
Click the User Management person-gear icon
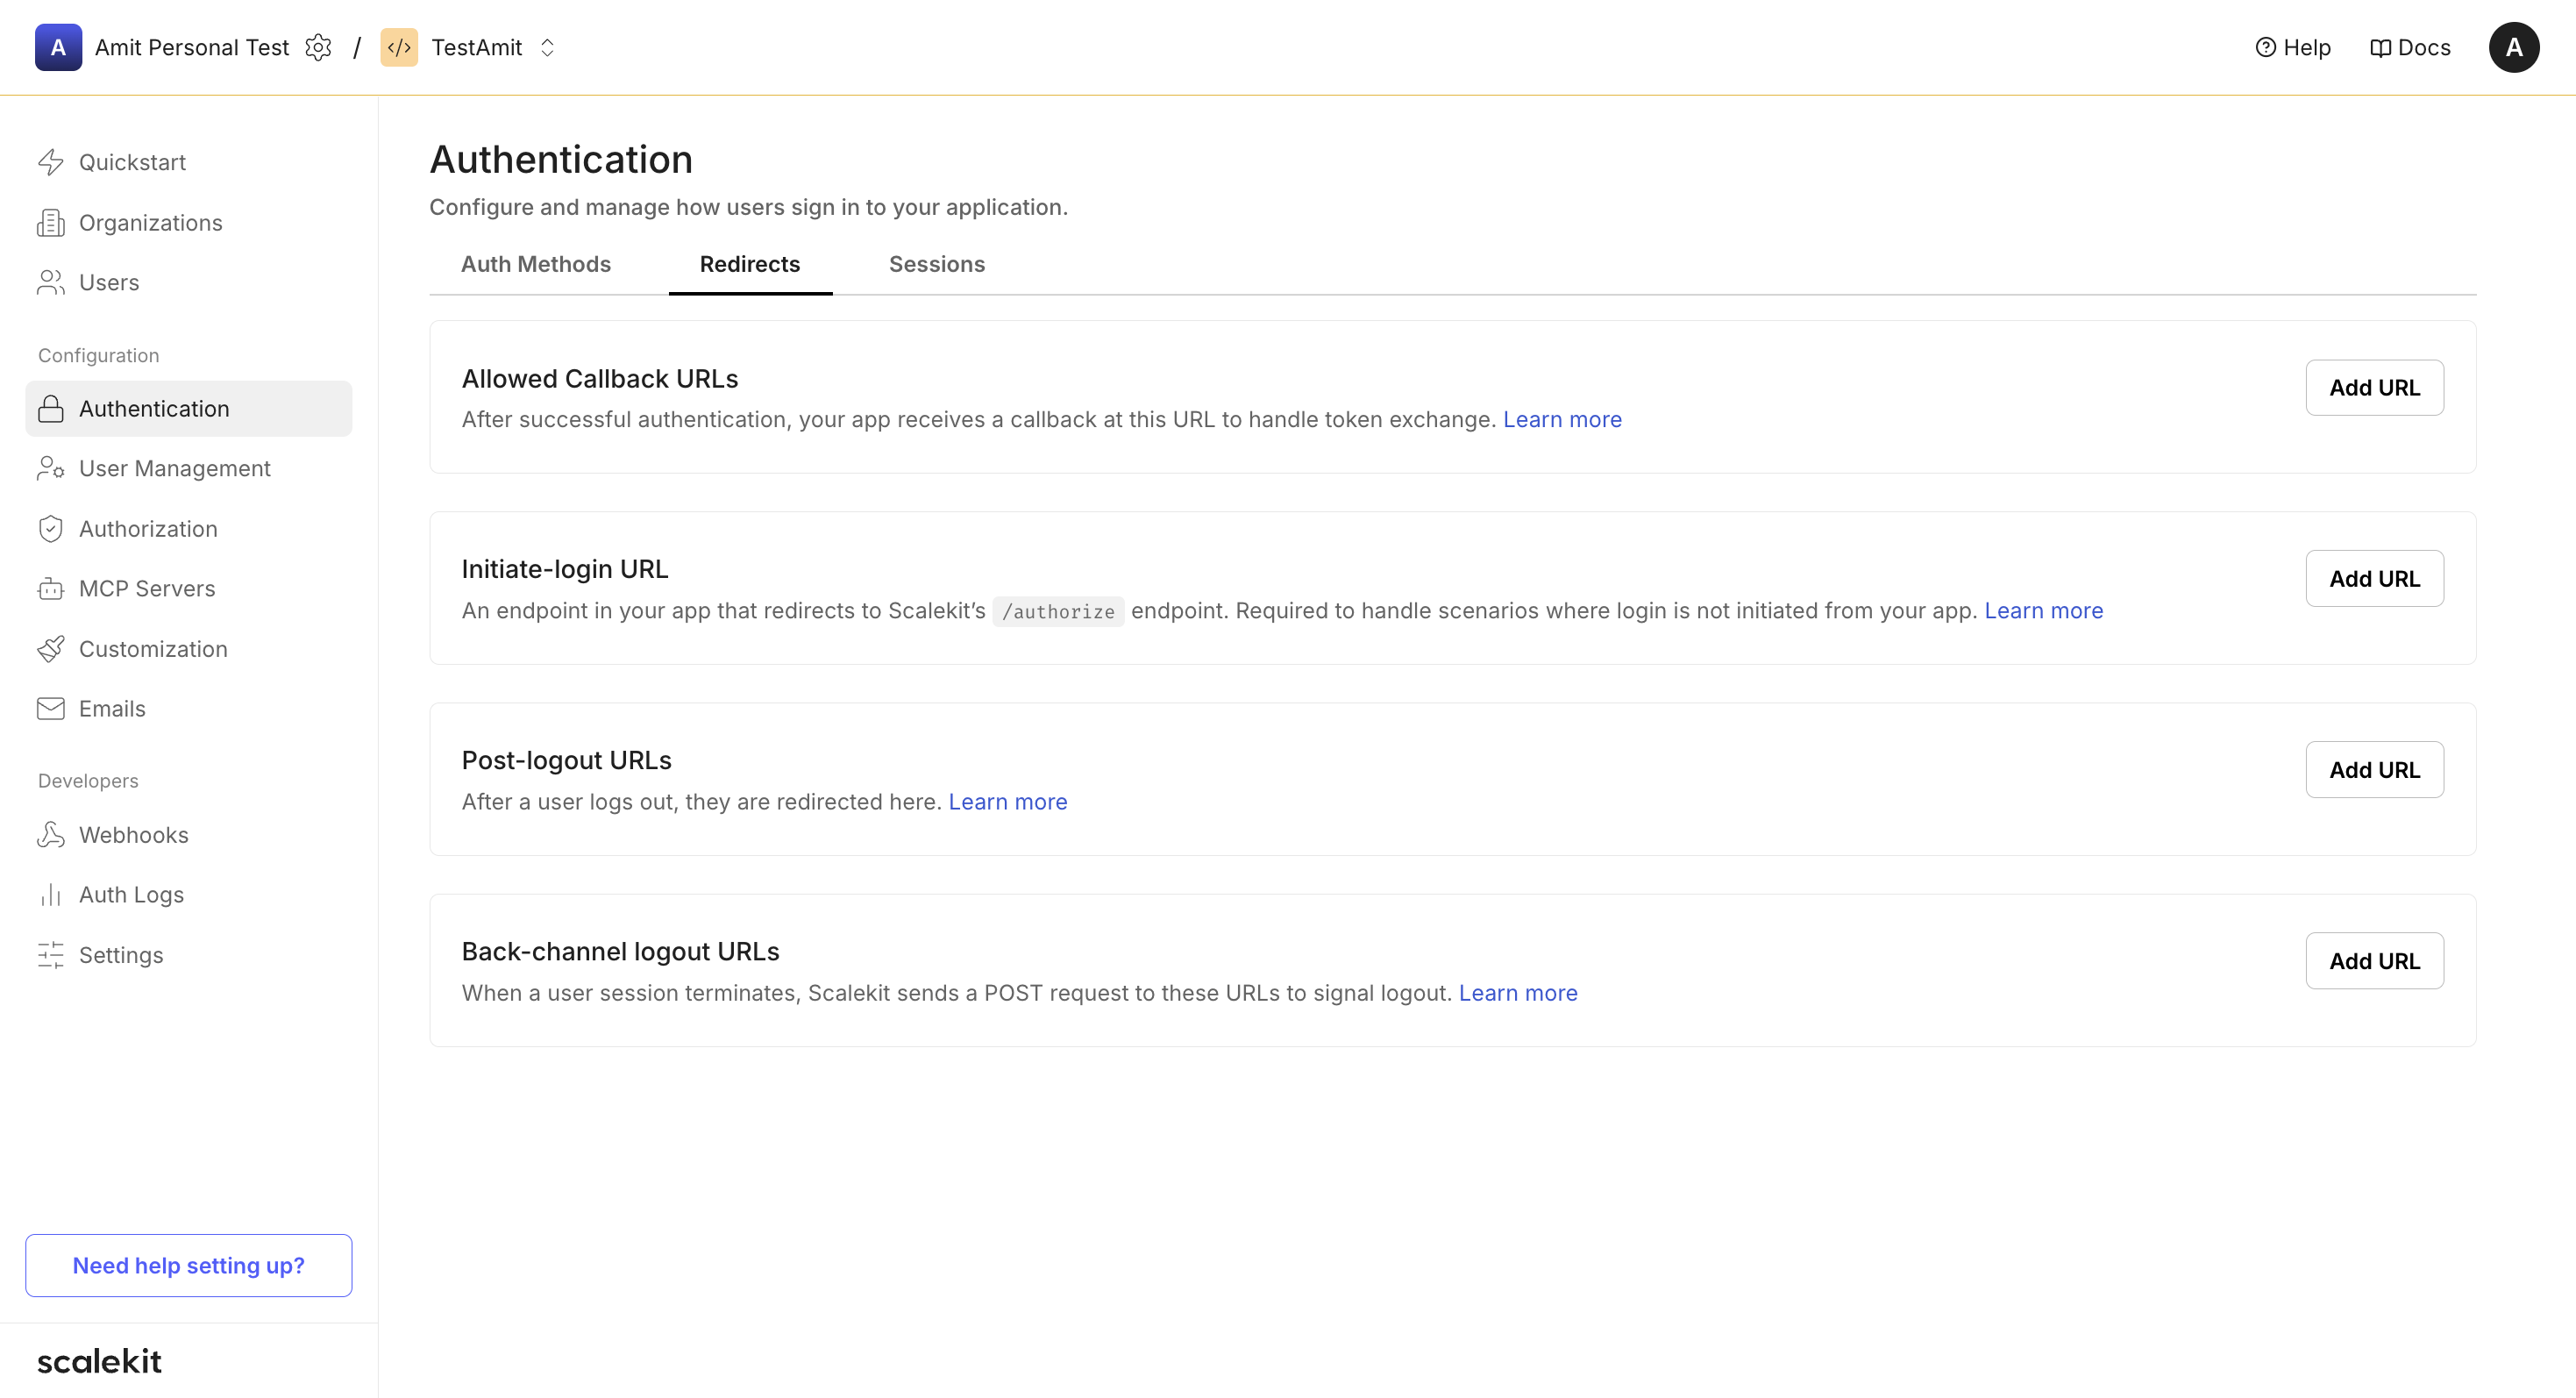[51, 468]
